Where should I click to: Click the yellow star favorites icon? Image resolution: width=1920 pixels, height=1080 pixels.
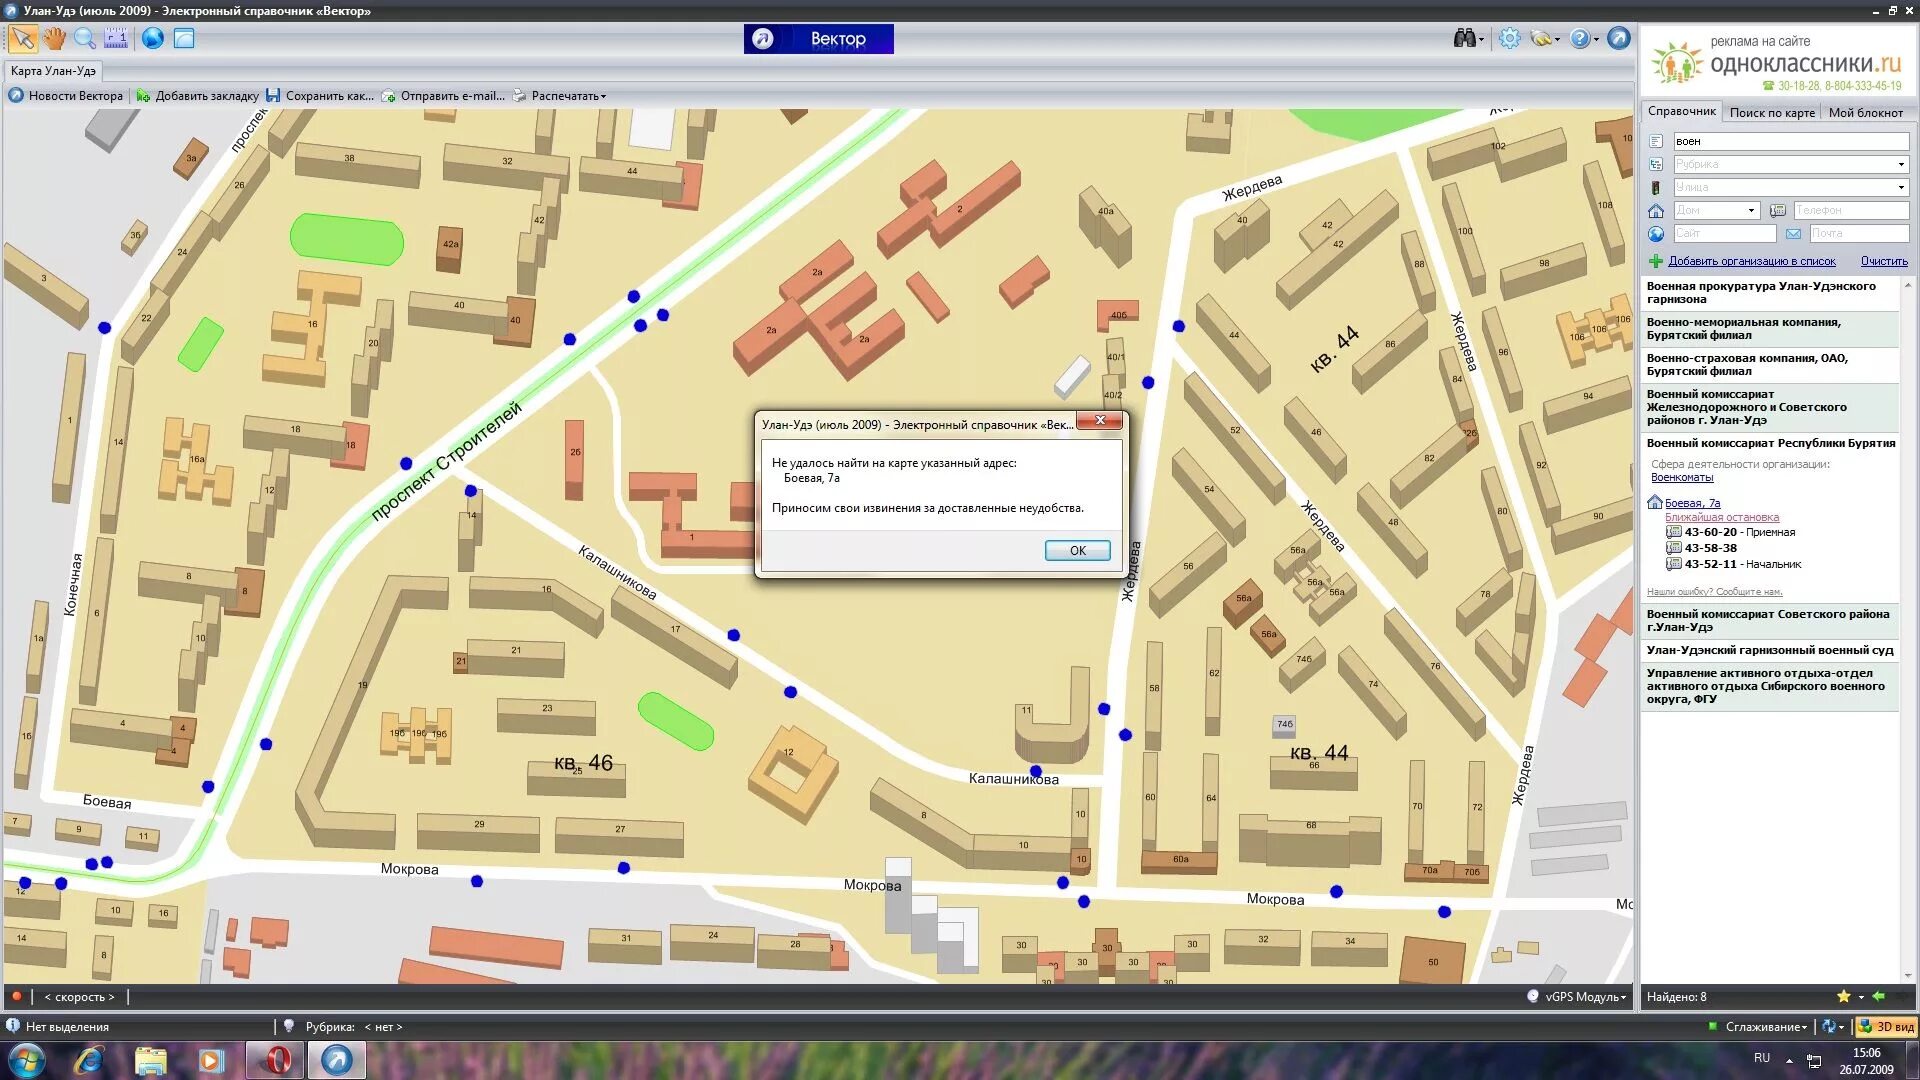1843,997
